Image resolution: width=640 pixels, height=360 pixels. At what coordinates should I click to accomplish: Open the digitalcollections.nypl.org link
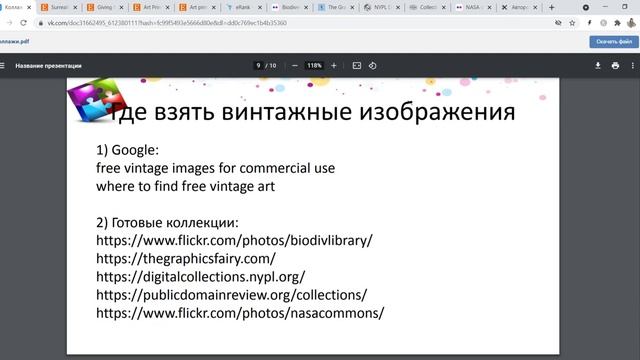click(x=200, y=277)
